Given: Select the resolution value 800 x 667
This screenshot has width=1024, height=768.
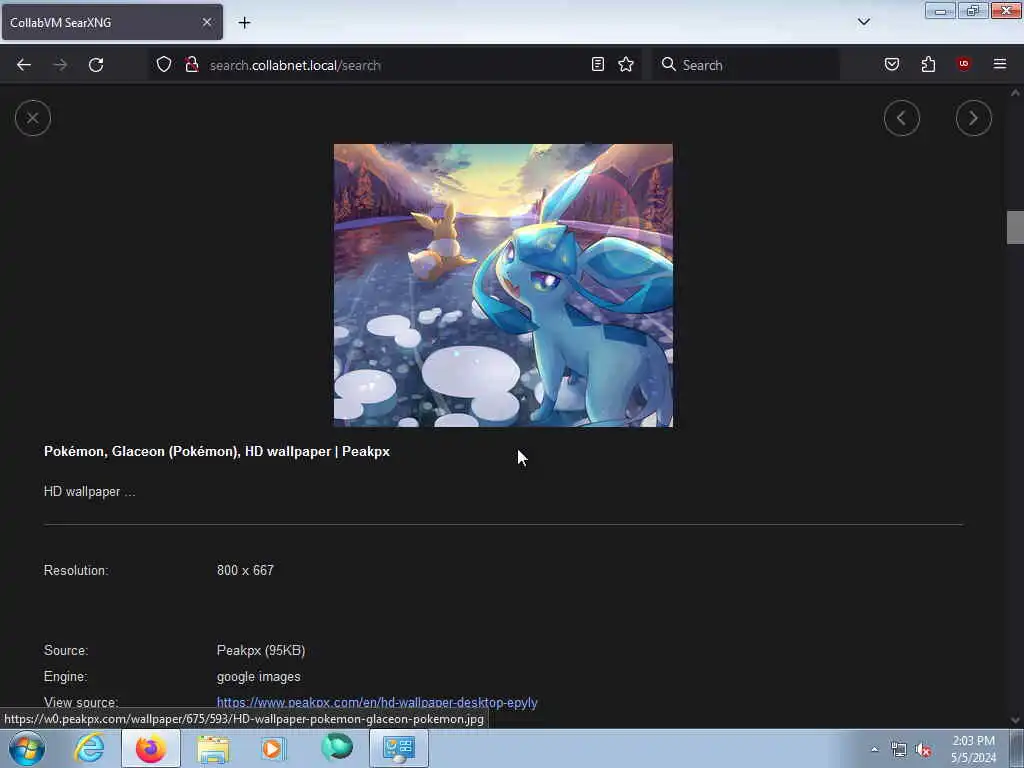Looking at the screenshot, I should [x=245, y=570].
